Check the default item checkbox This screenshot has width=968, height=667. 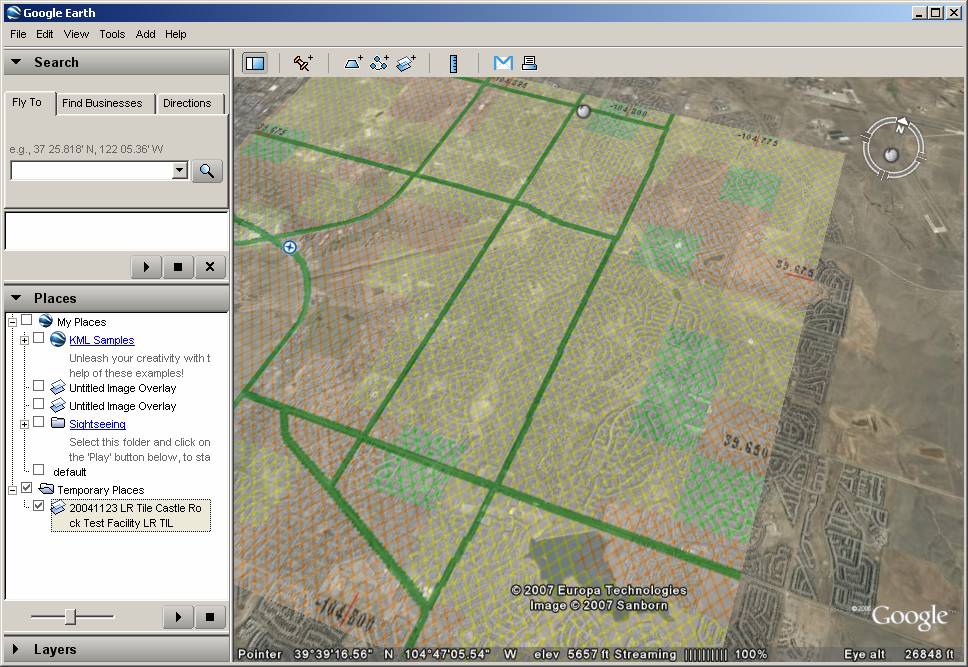click(38, 470)
